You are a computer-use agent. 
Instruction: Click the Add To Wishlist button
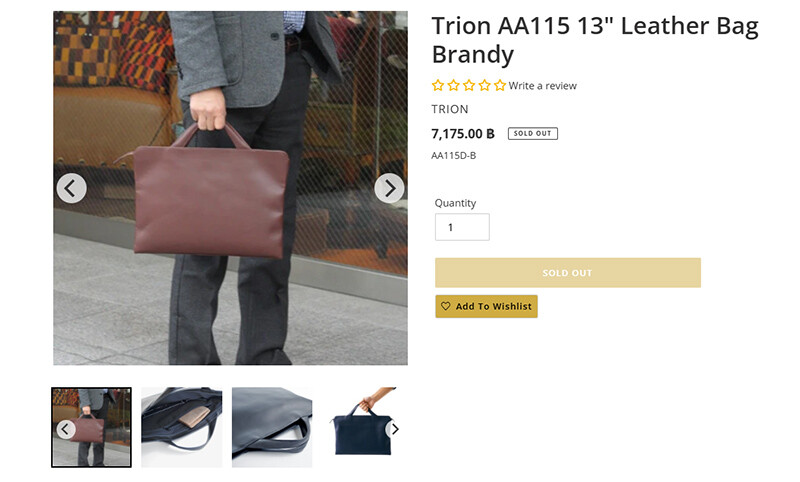486,306
